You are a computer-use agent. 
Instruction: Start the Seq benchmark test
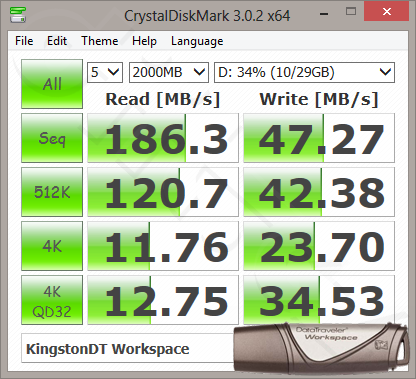pyautogui.click(x=52, y=138)
